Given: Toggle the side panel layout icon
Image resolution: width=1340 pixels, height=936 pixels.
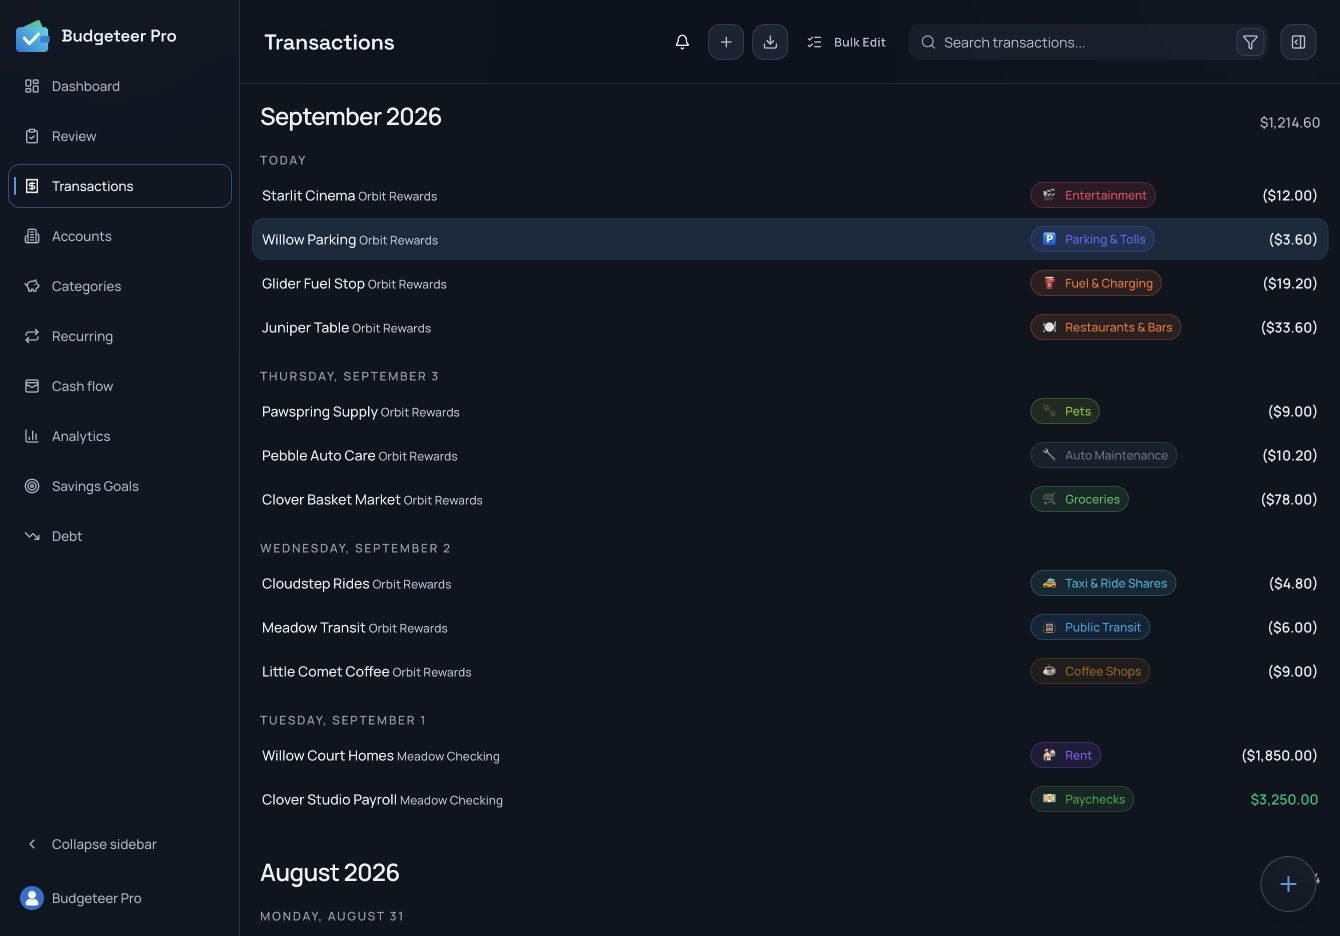Looking at the screenshot, I should [x=1298, y=42].
